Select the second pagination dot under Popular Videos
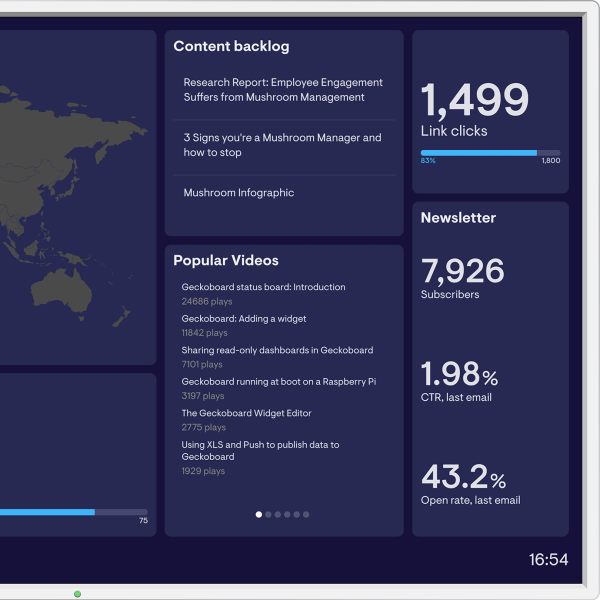Screen dimensions: 600x600 (x=268, y=514)
